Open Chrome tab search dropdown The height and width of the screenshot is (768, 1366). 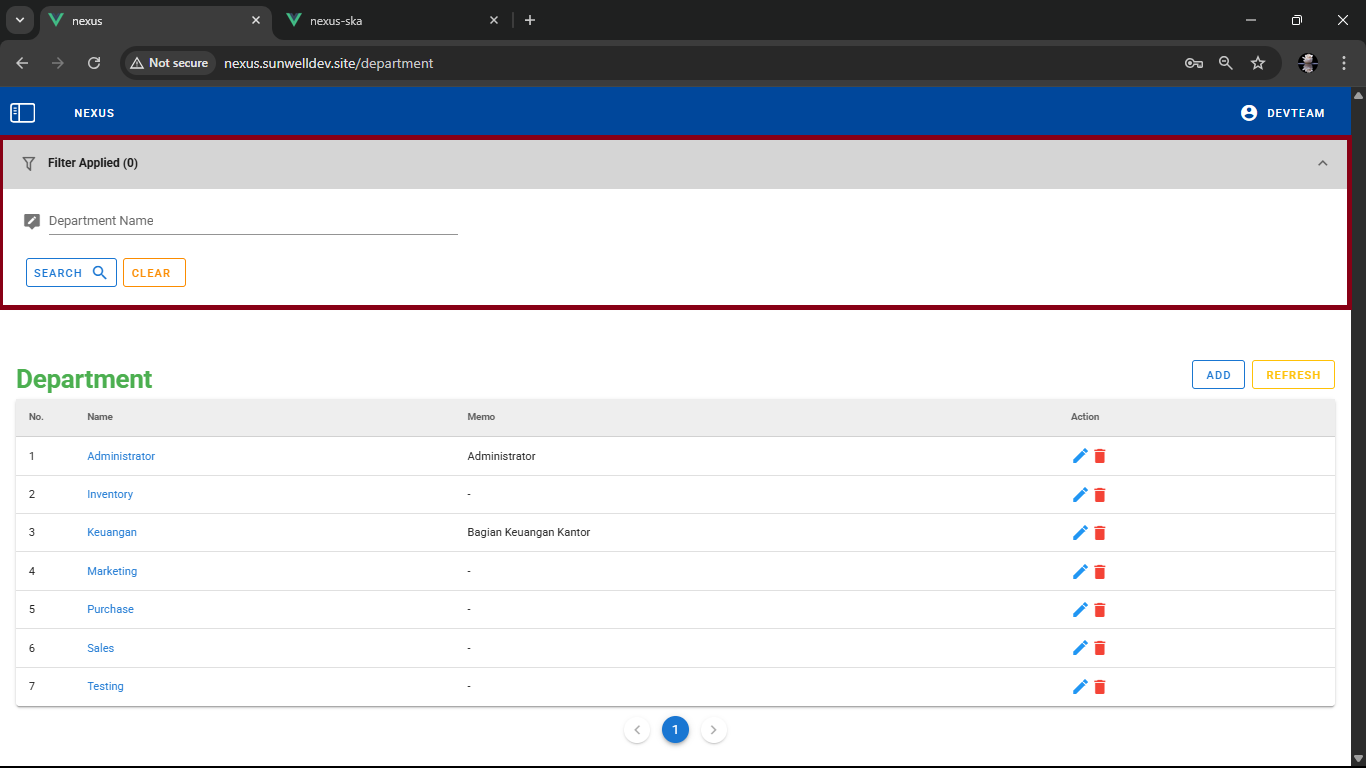tap(19, 20)
